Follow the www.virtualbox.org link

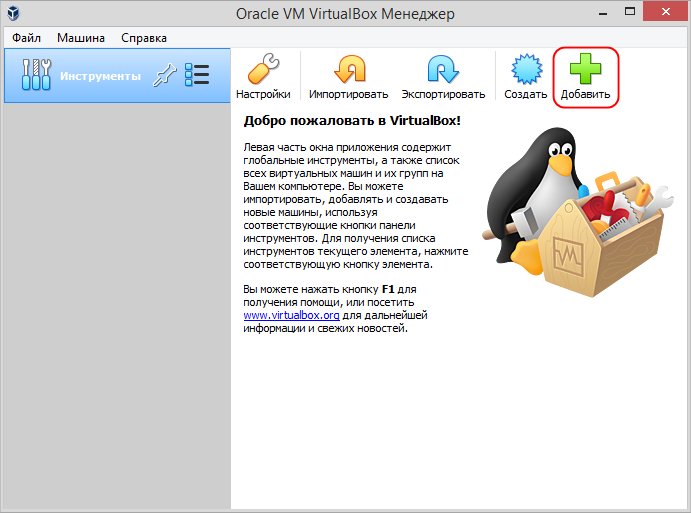pyautogui.click(x=291, y=315)
